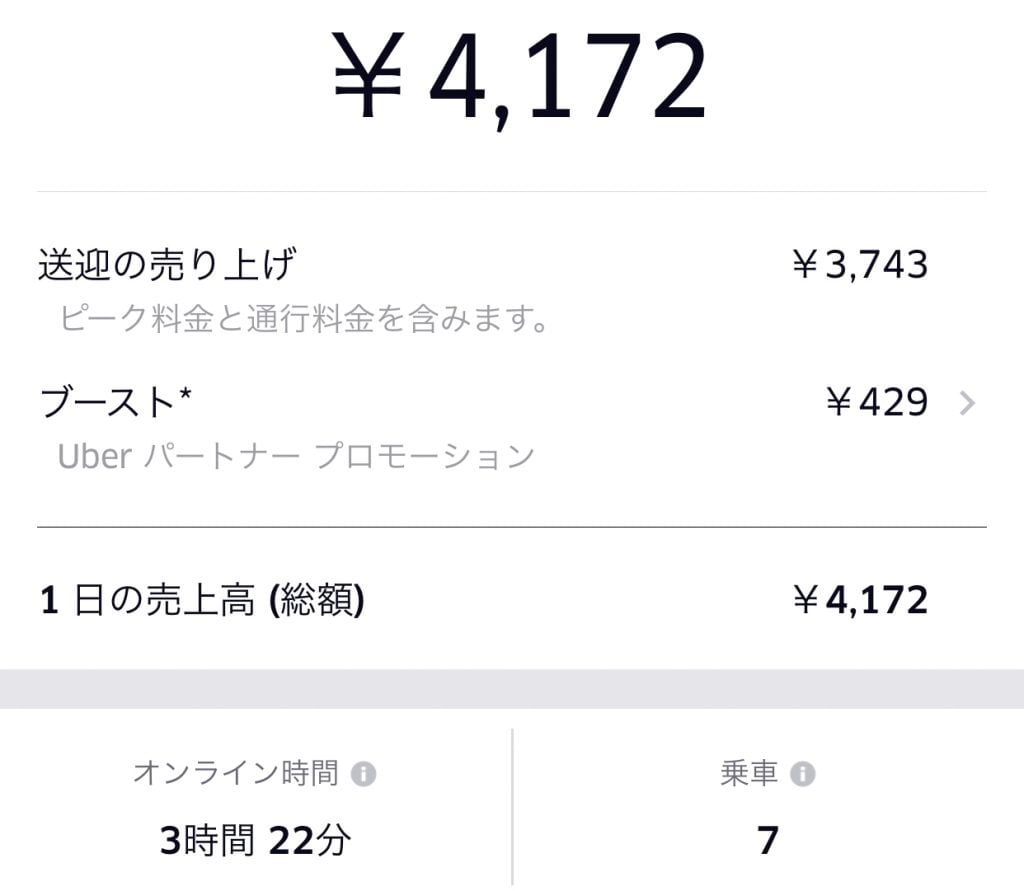Viewport: 1024px width, 891px height.
Task: Click the ピーク料金 subtitle text
Action: click(300, 319)
